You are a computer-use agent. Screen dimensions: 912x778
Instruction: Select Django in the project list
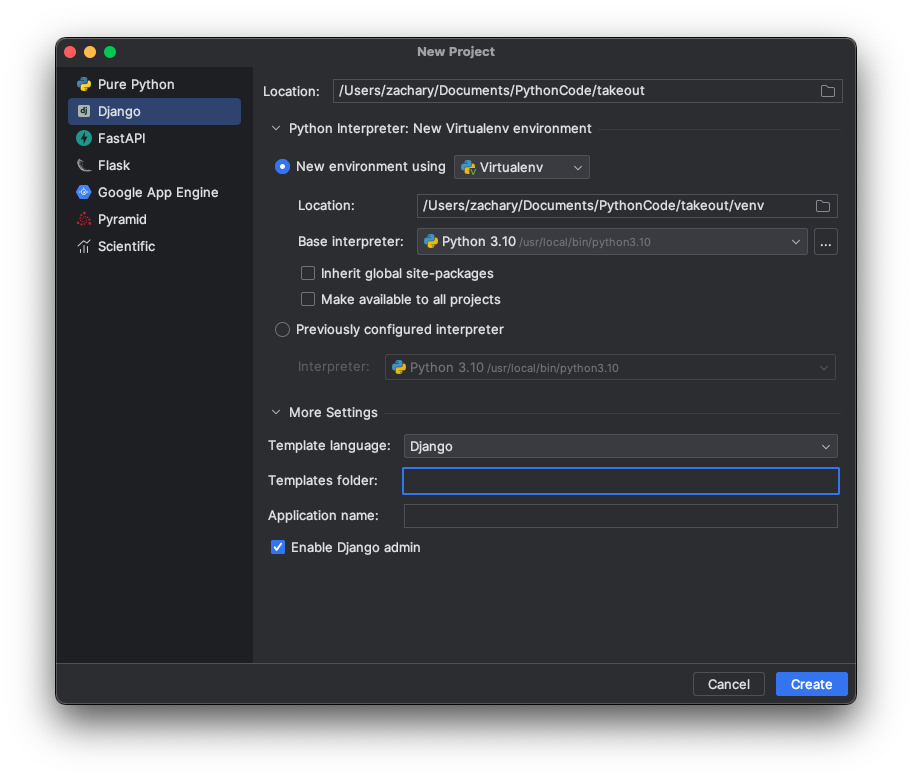point(120,112)
